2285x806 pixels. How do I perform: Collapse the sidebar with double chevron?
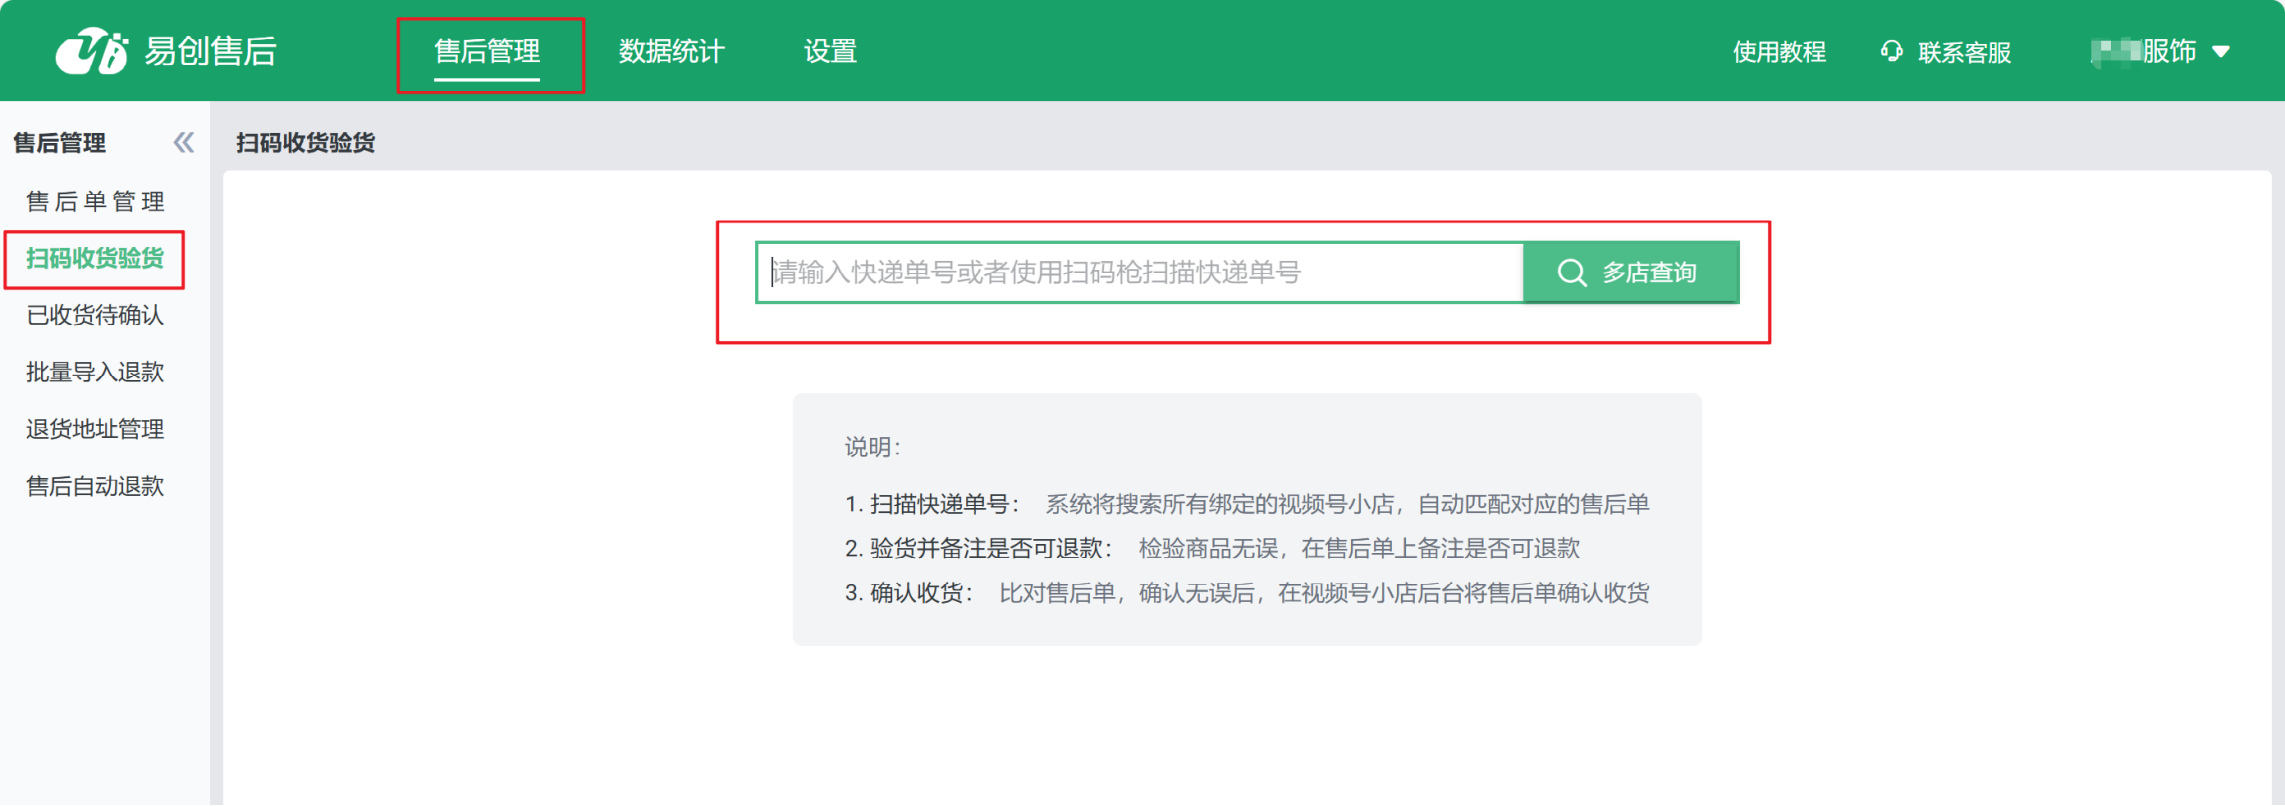tap(183, 143)
